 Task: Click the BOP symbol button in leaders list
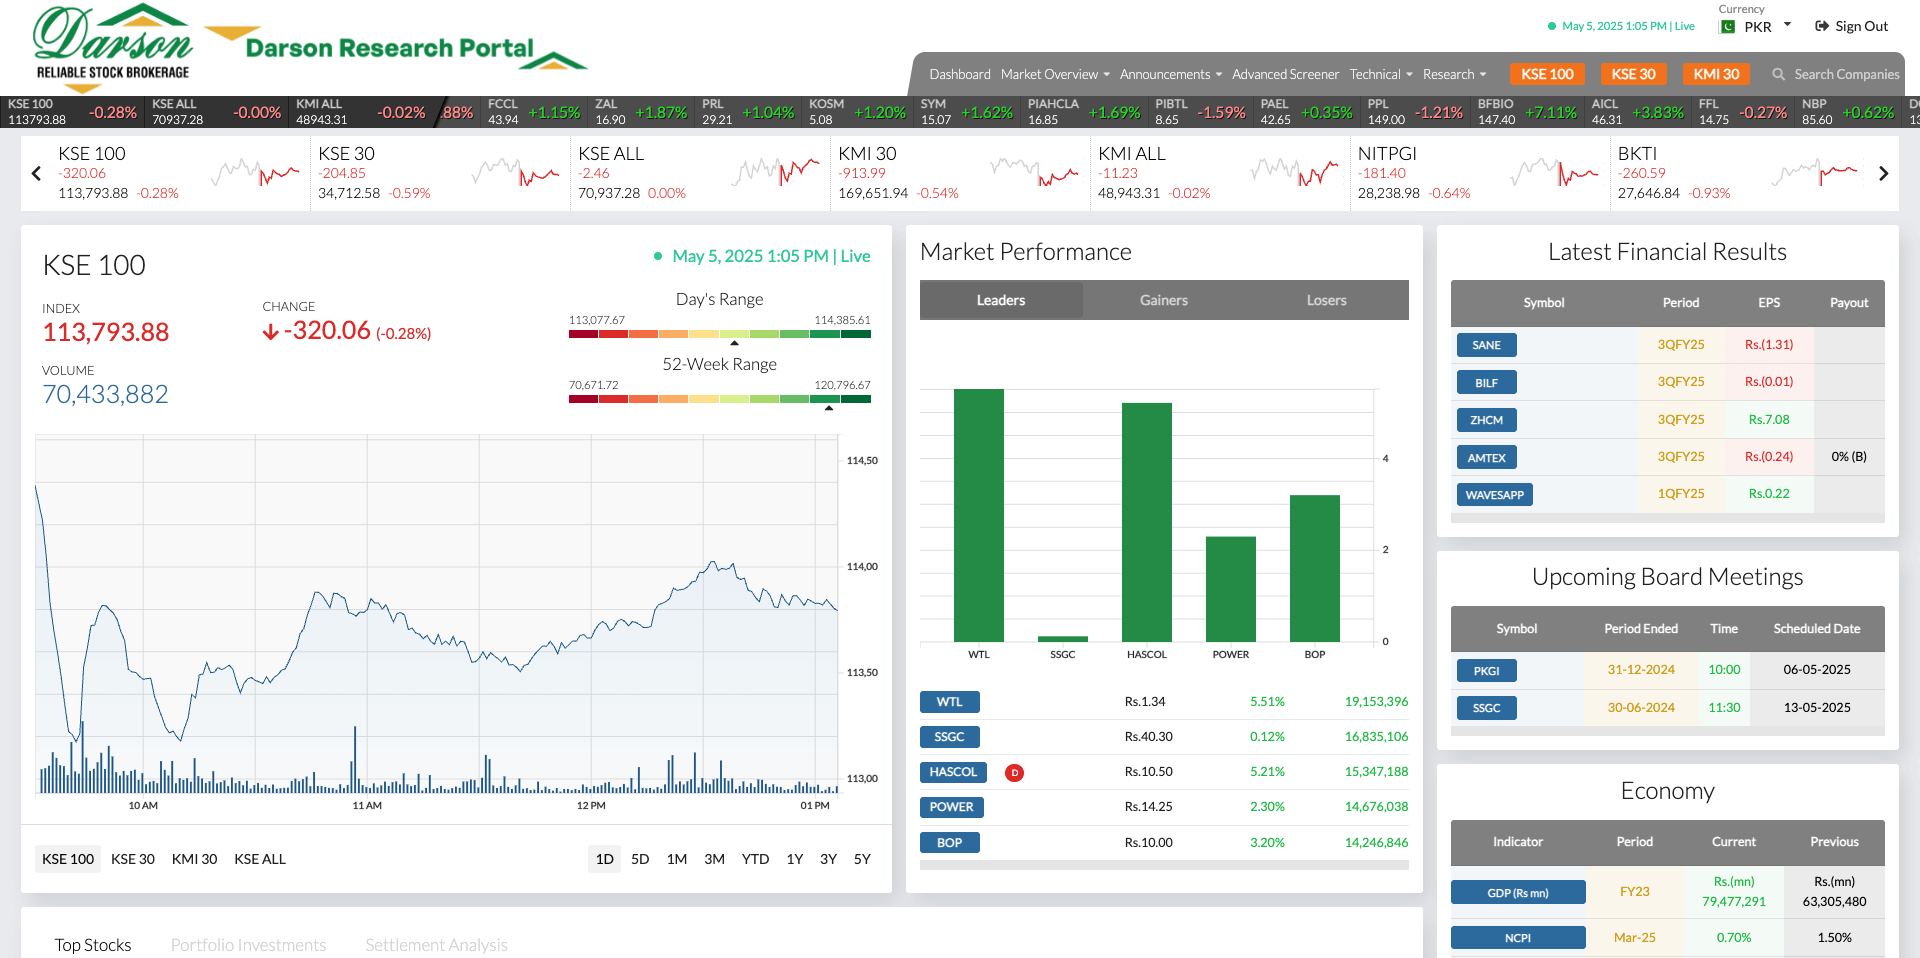pyautogui.click(x=949, y=843)
